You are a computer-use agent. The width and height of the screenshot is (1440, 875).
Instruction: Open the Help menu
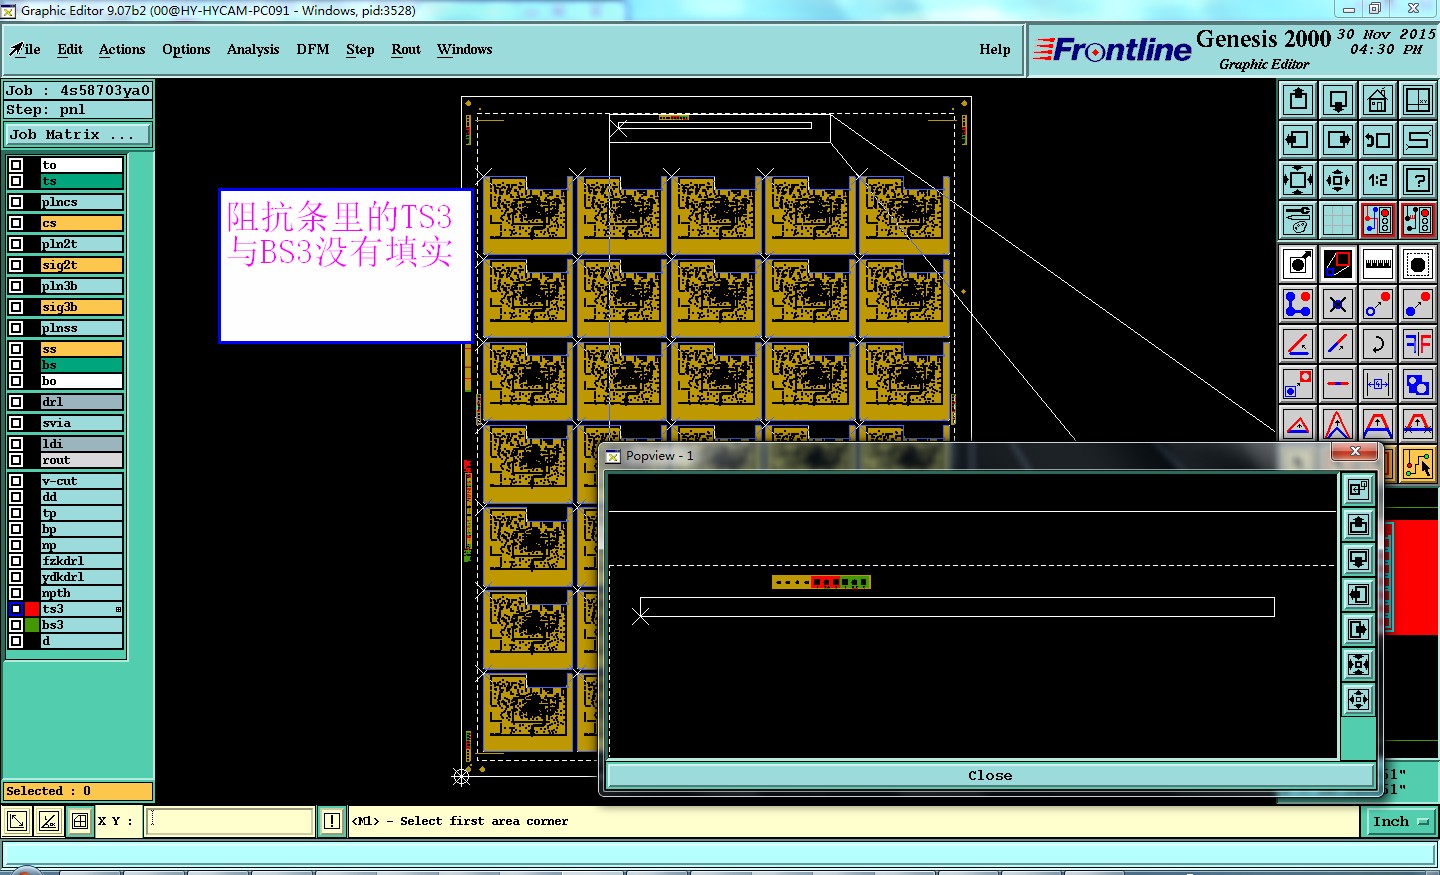pos(995,49)
